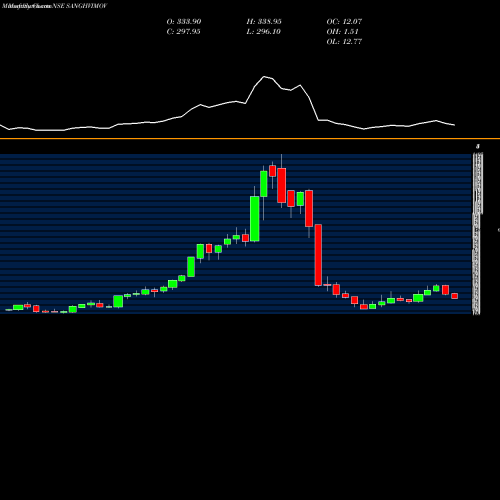Select the OH: 1.51 reading

tap(342, 31)
